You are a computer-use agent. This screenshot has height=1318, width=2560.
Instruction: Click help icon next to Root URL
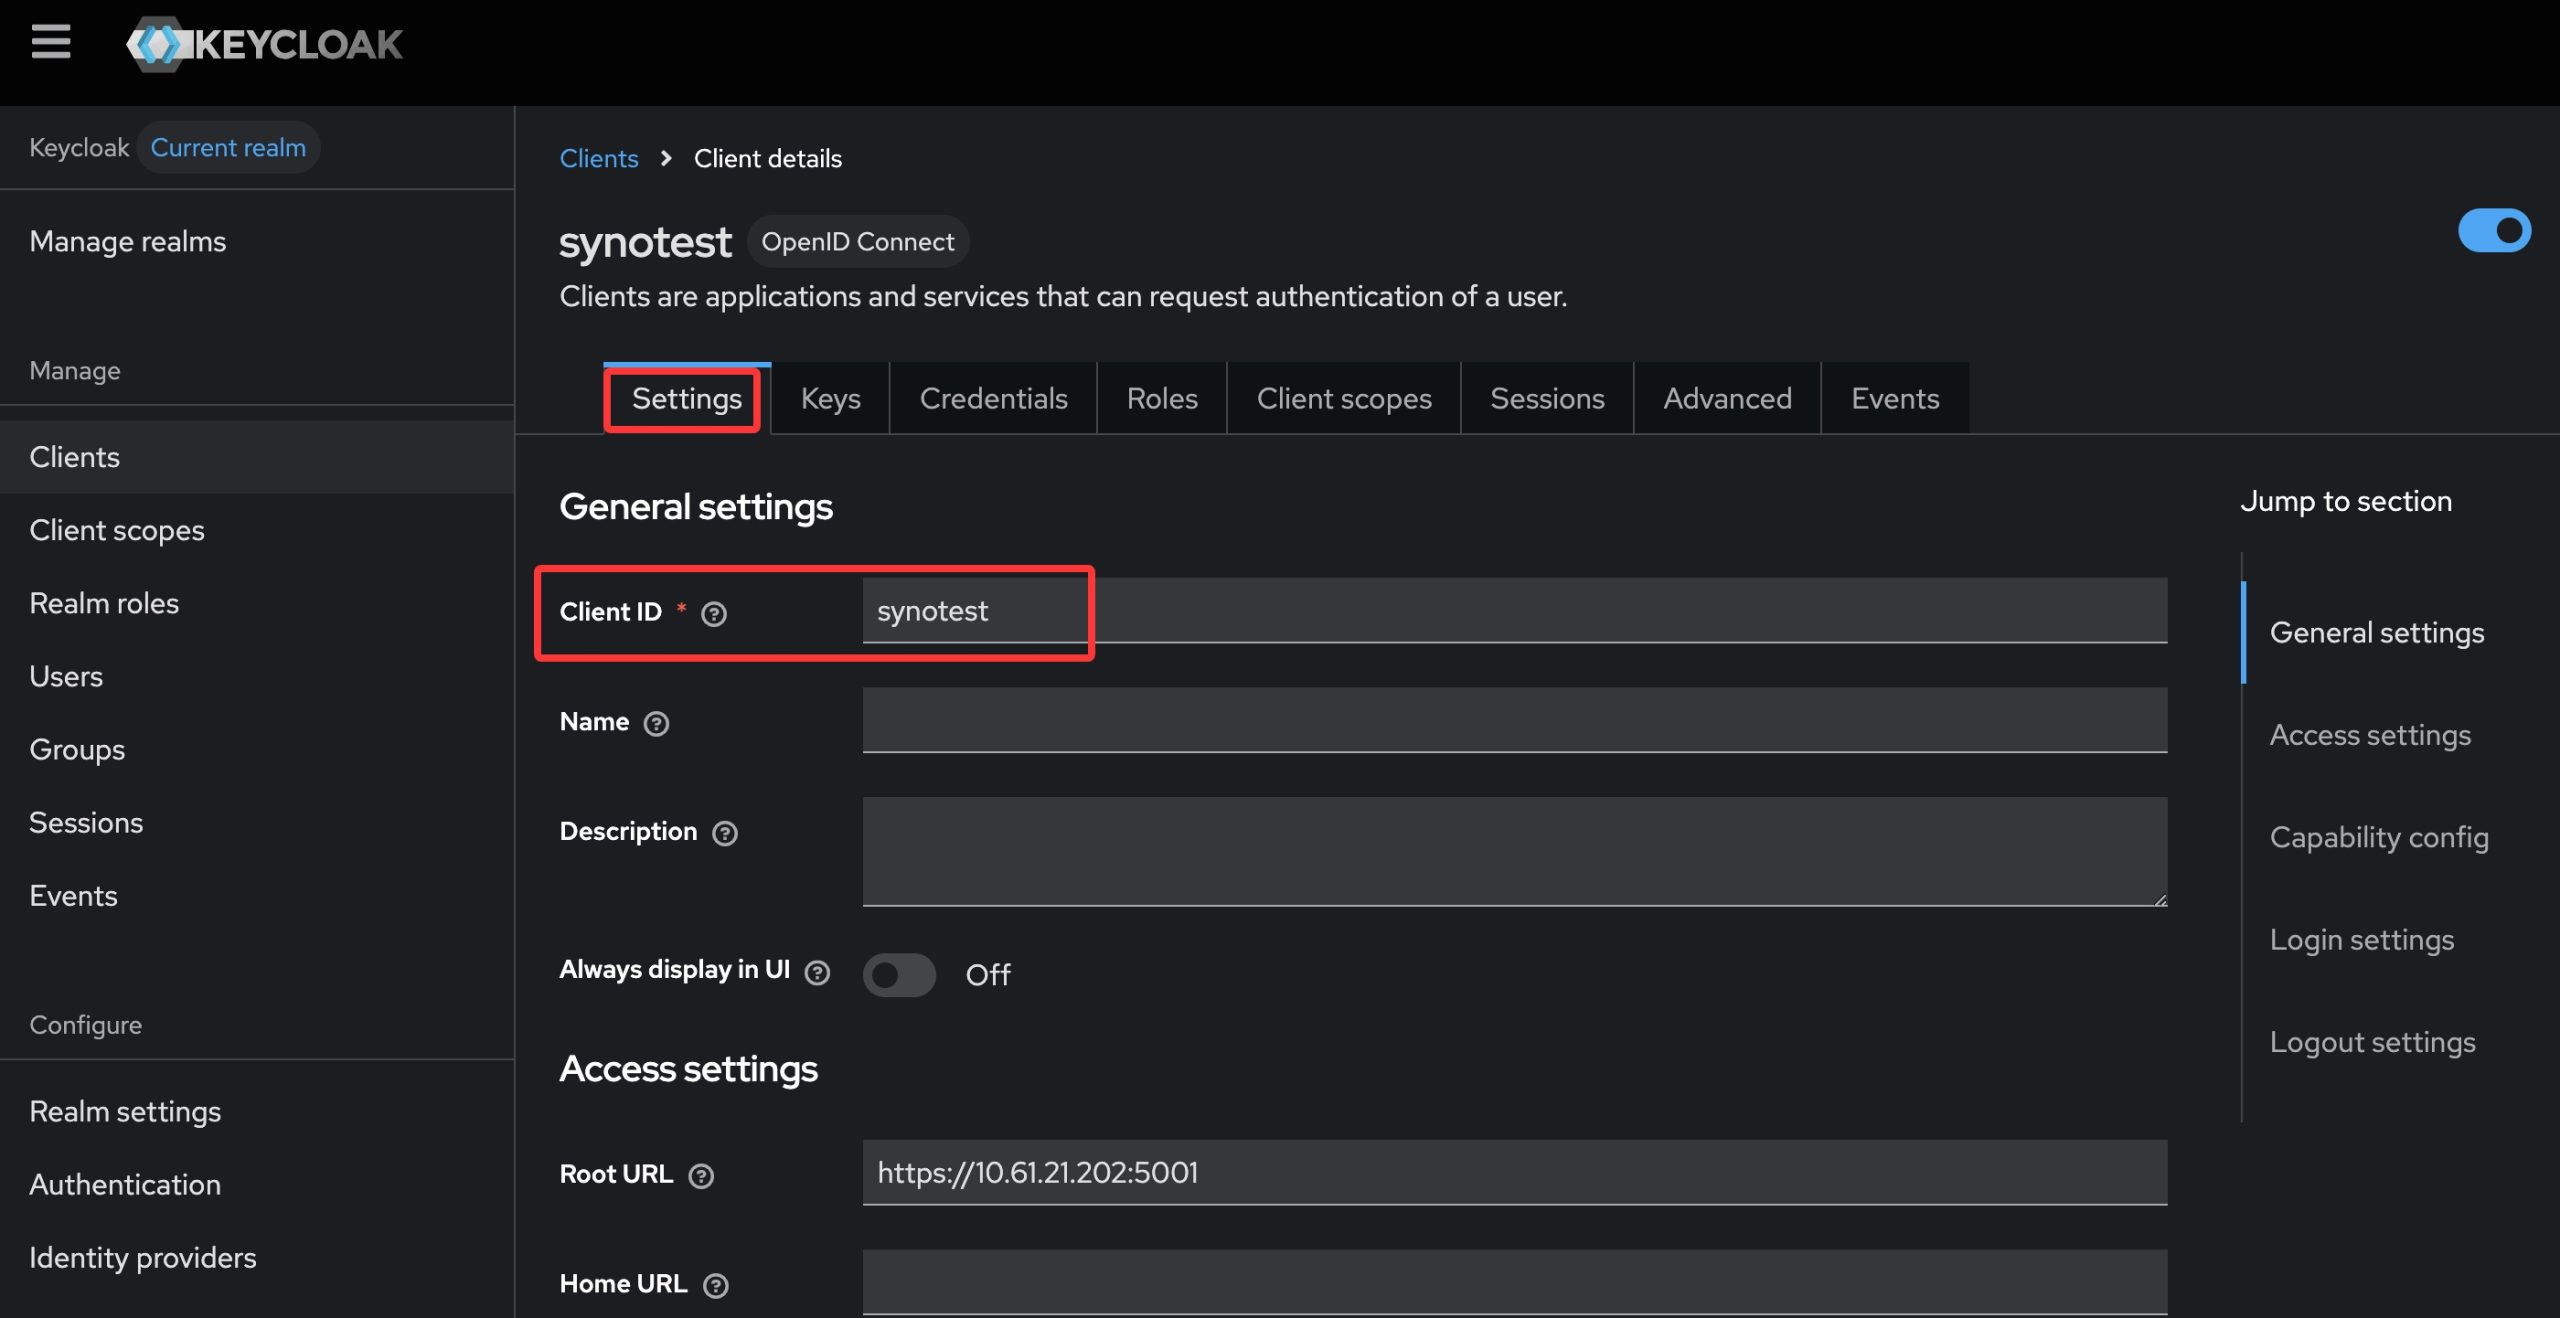point(702,1175)
